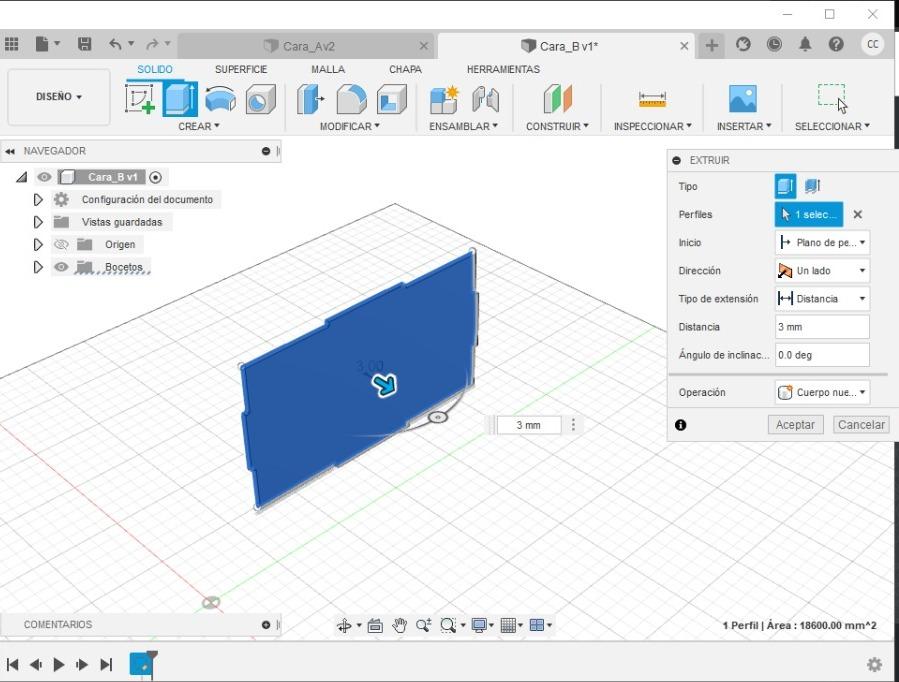
Task: Expand the Bocetos node
Action: [x=38, y=267]
